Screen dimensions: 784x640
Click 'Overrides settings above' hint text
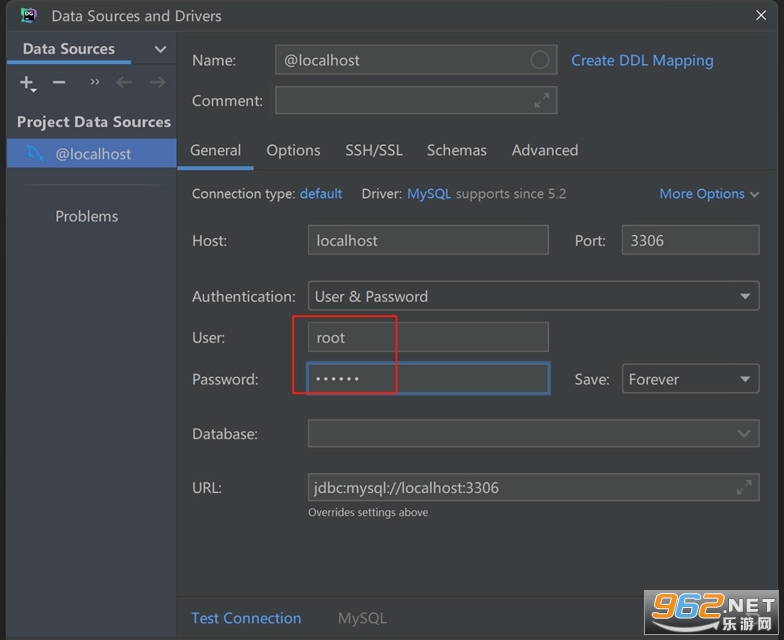[368, 512]
